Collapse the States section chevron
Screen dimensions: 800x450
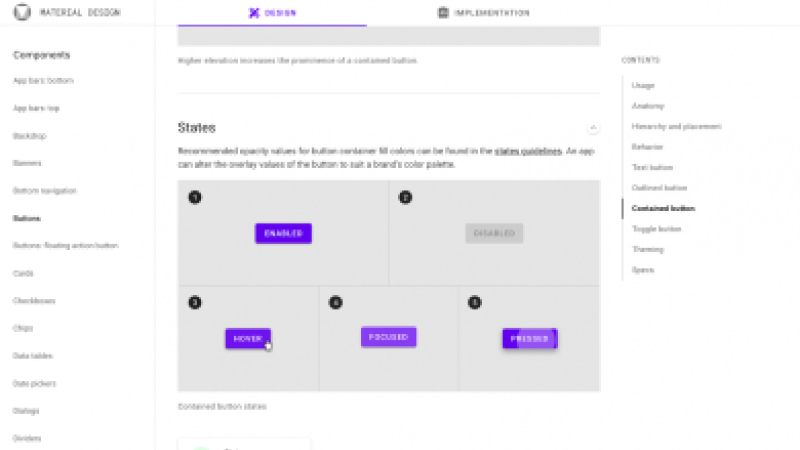(x=593, y=128)
